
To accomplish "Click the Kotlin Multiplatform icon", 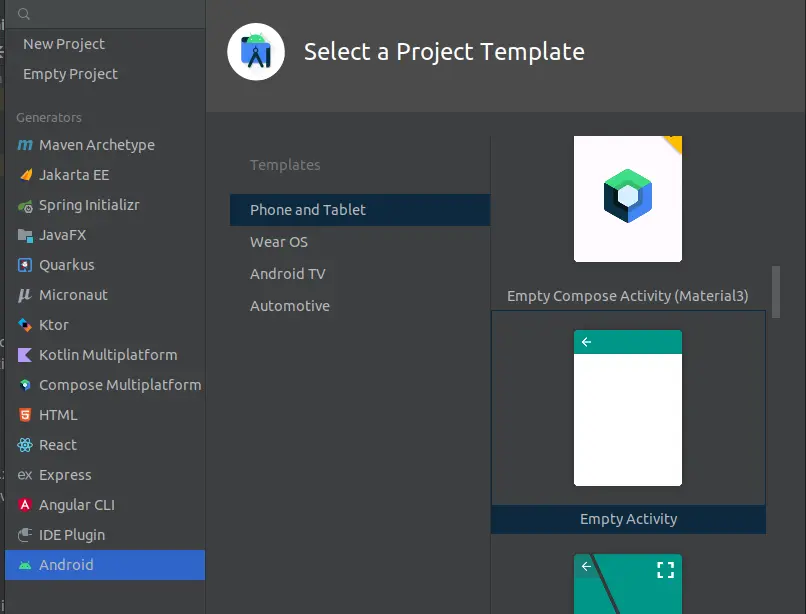I will [25, 355].
